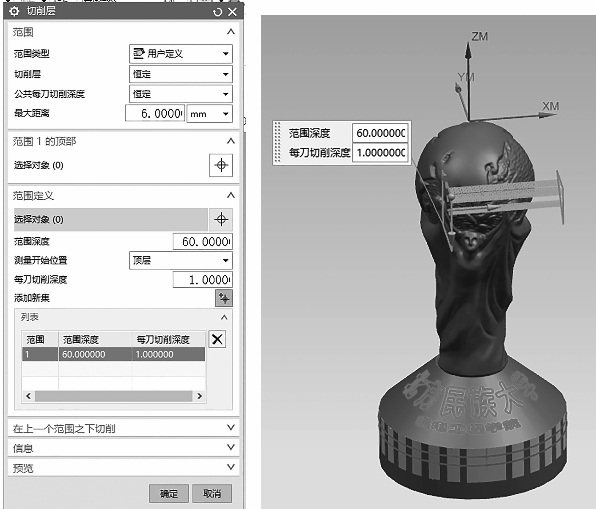Open the mm unit dropdown
The width and height of the screenshot is (596, 509).
[209, 114]
